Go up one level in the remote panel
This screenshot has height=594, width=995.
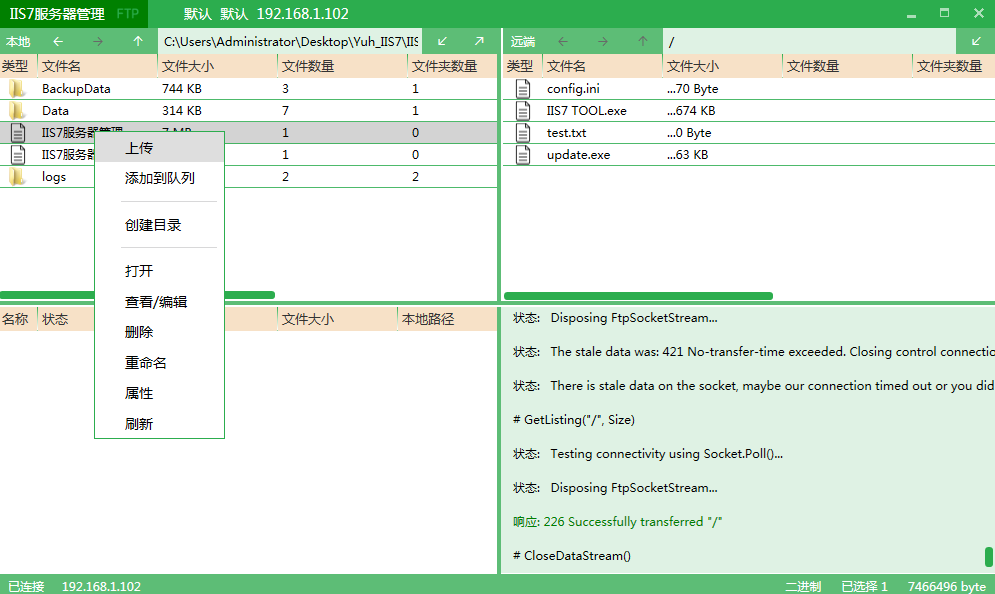(643, 42)
